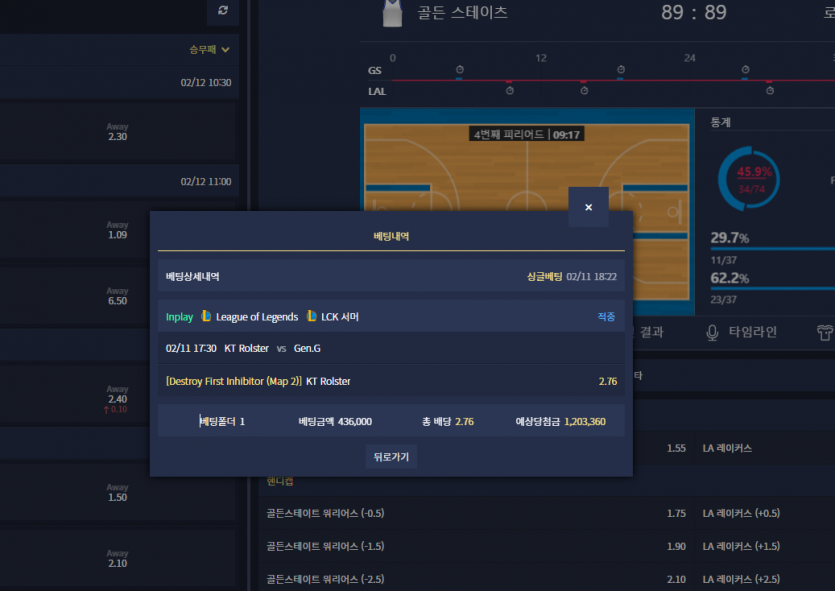This screenshot has width=835, height=591.
Task: Click the refresh icon above the odds list
Action: 223,10
